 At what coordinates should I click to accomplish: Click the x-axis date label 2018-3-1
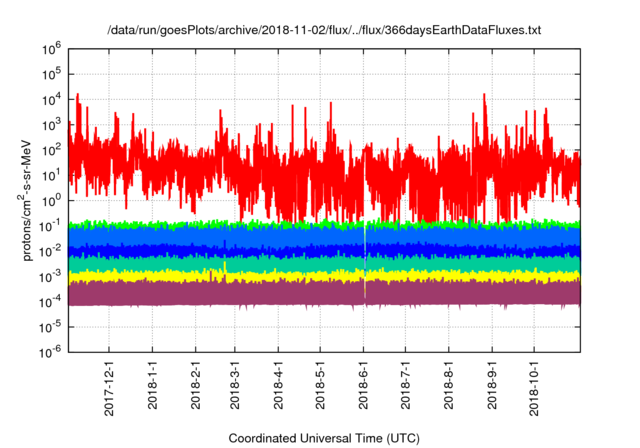pos(235,384)
